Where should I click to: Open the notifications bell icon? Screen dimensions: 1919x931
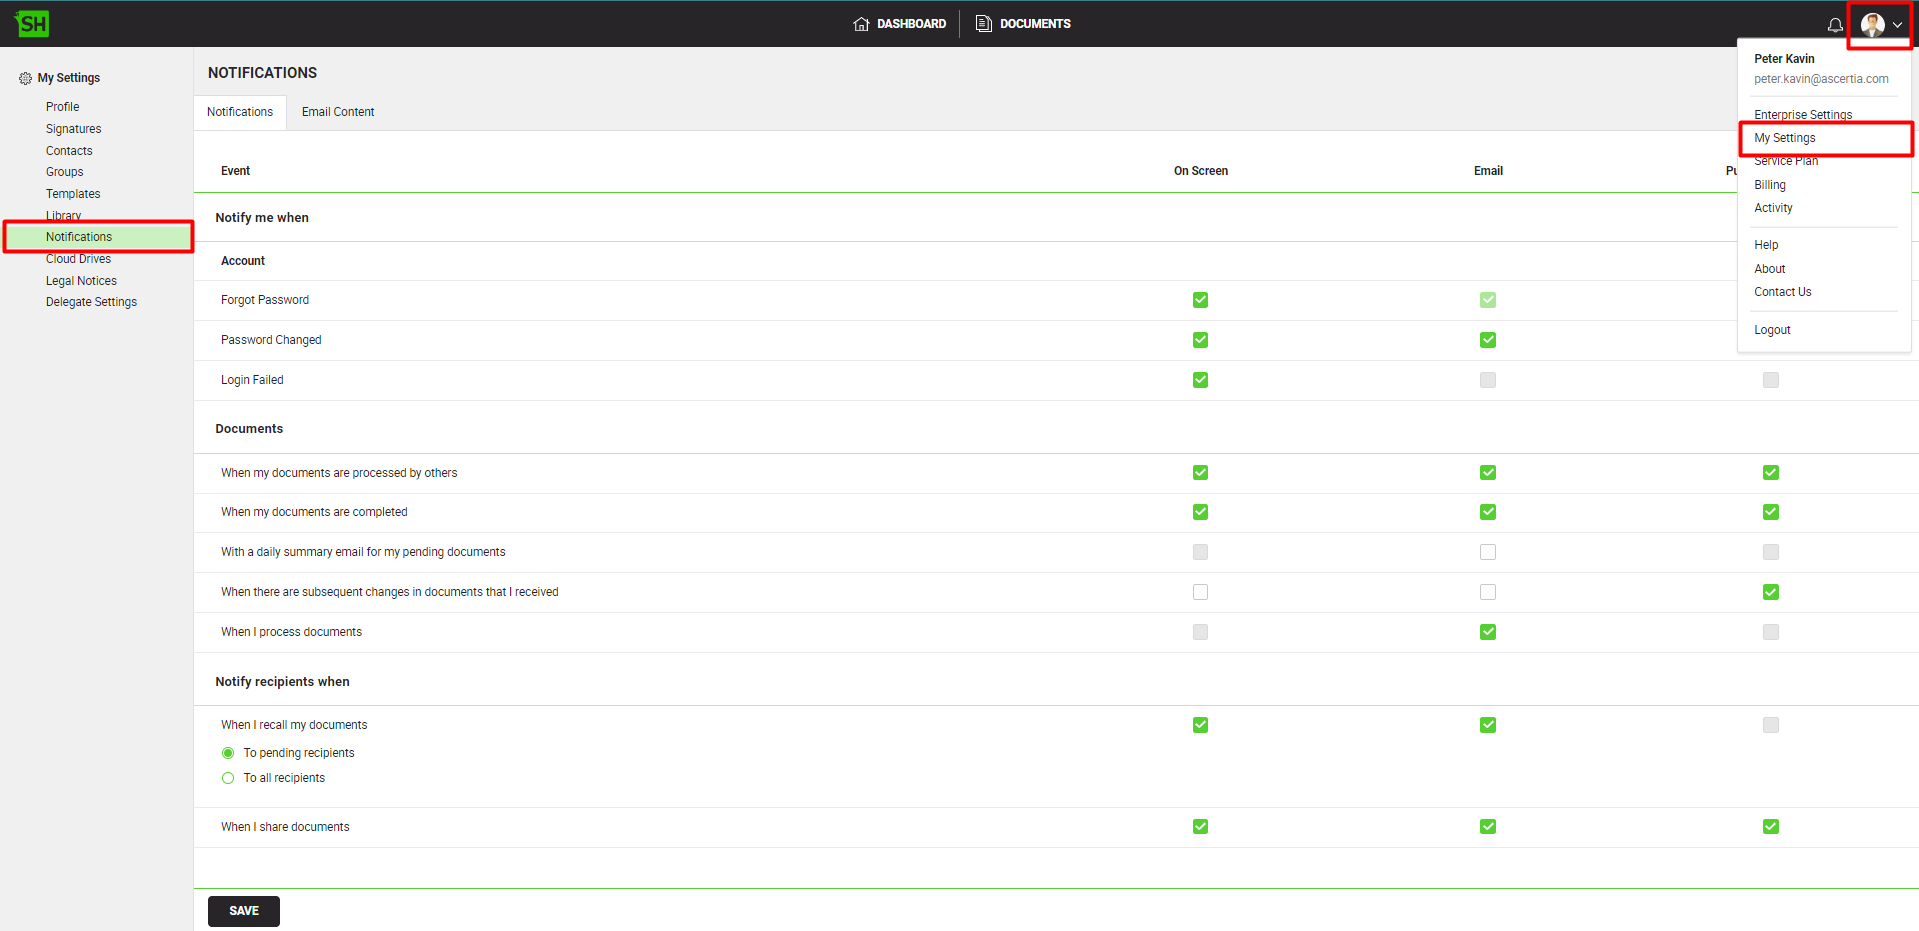1835,25
